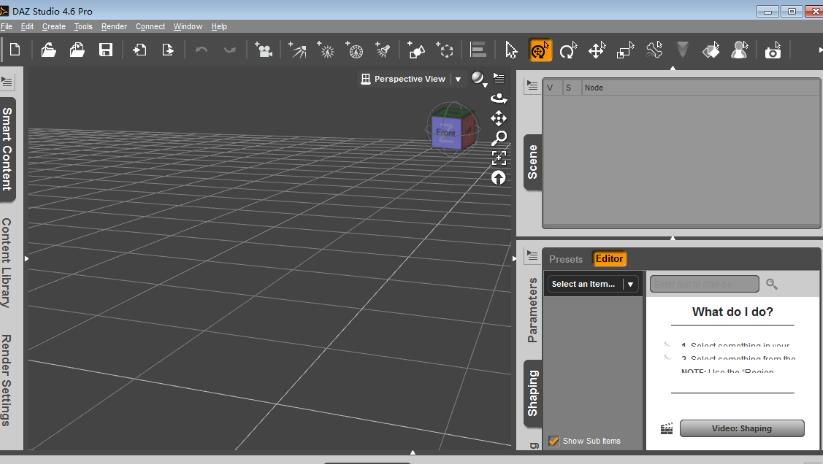Open the File menu
Viewport: 823px width, 464px height.
(x=6, y=26)
